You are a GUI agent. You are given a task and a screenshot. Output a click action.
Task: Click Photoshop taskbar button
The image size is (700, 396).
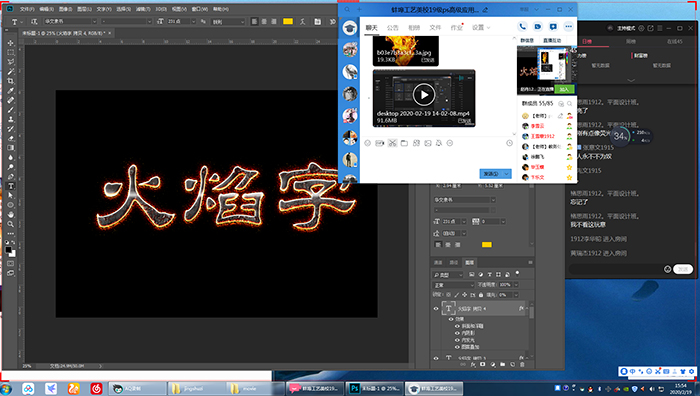click(x=375, y=388)
